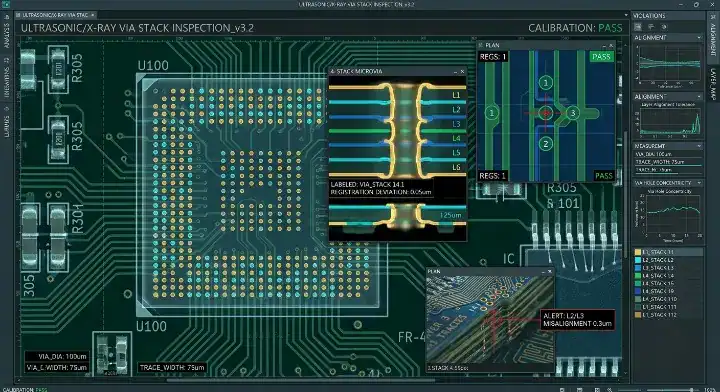This screenshot has height=392, width=720.
Task: Close the STACK MICROVIA window
Action: coord(462,72)
